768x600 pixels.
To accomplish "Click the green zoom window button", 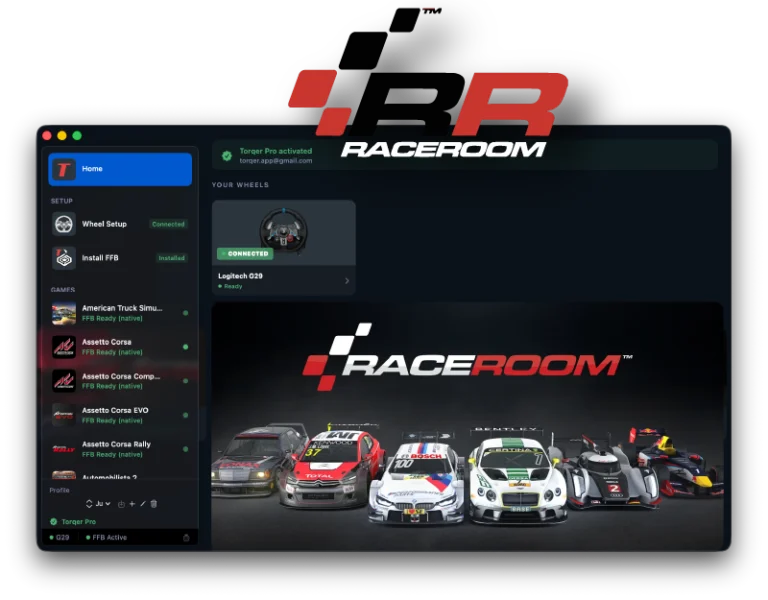I will point(77,136).
